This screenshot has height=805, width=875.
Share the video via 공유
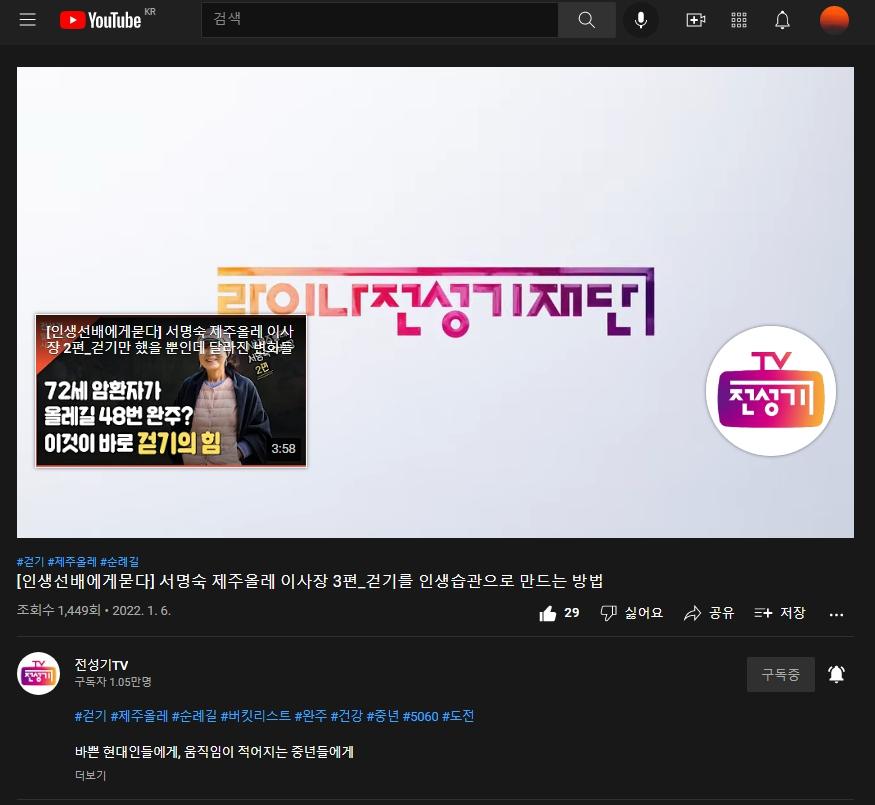point(709,613)
